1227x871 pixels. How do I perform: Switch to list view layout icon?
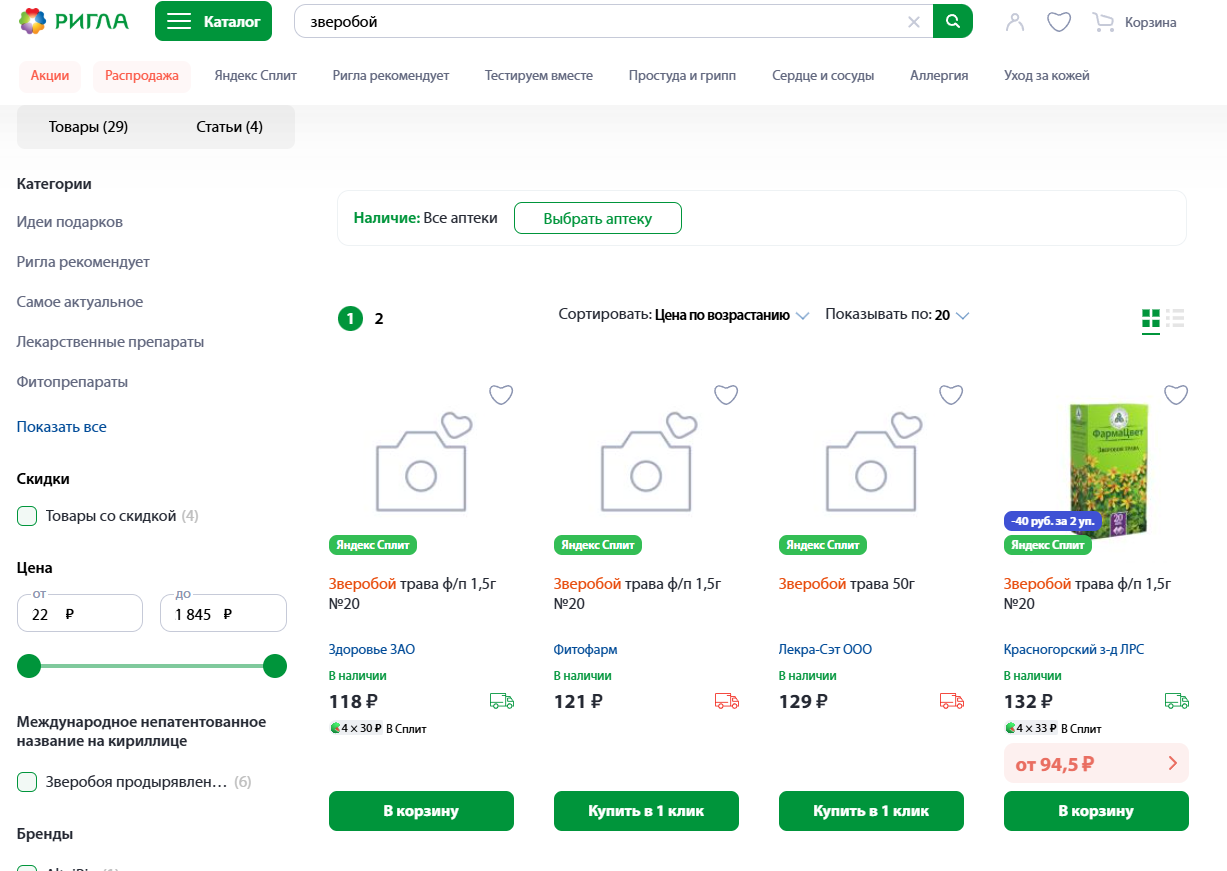[x=1175, y=319]
